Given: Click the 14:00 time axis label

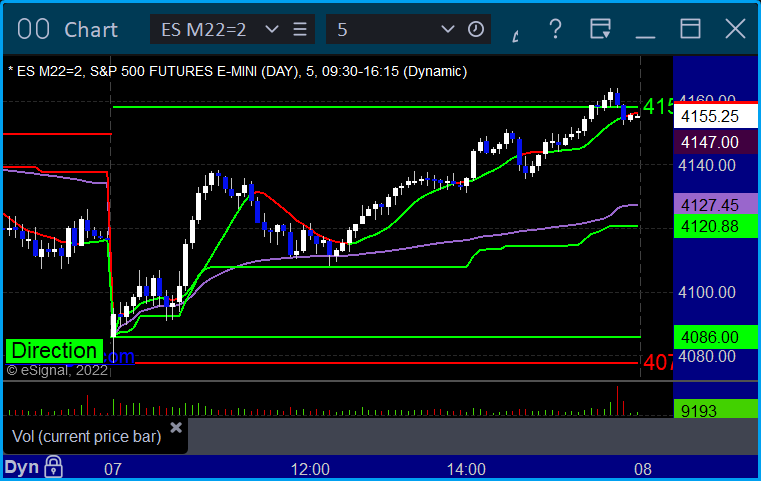Looking at the screenshot, I should [466, 469].
